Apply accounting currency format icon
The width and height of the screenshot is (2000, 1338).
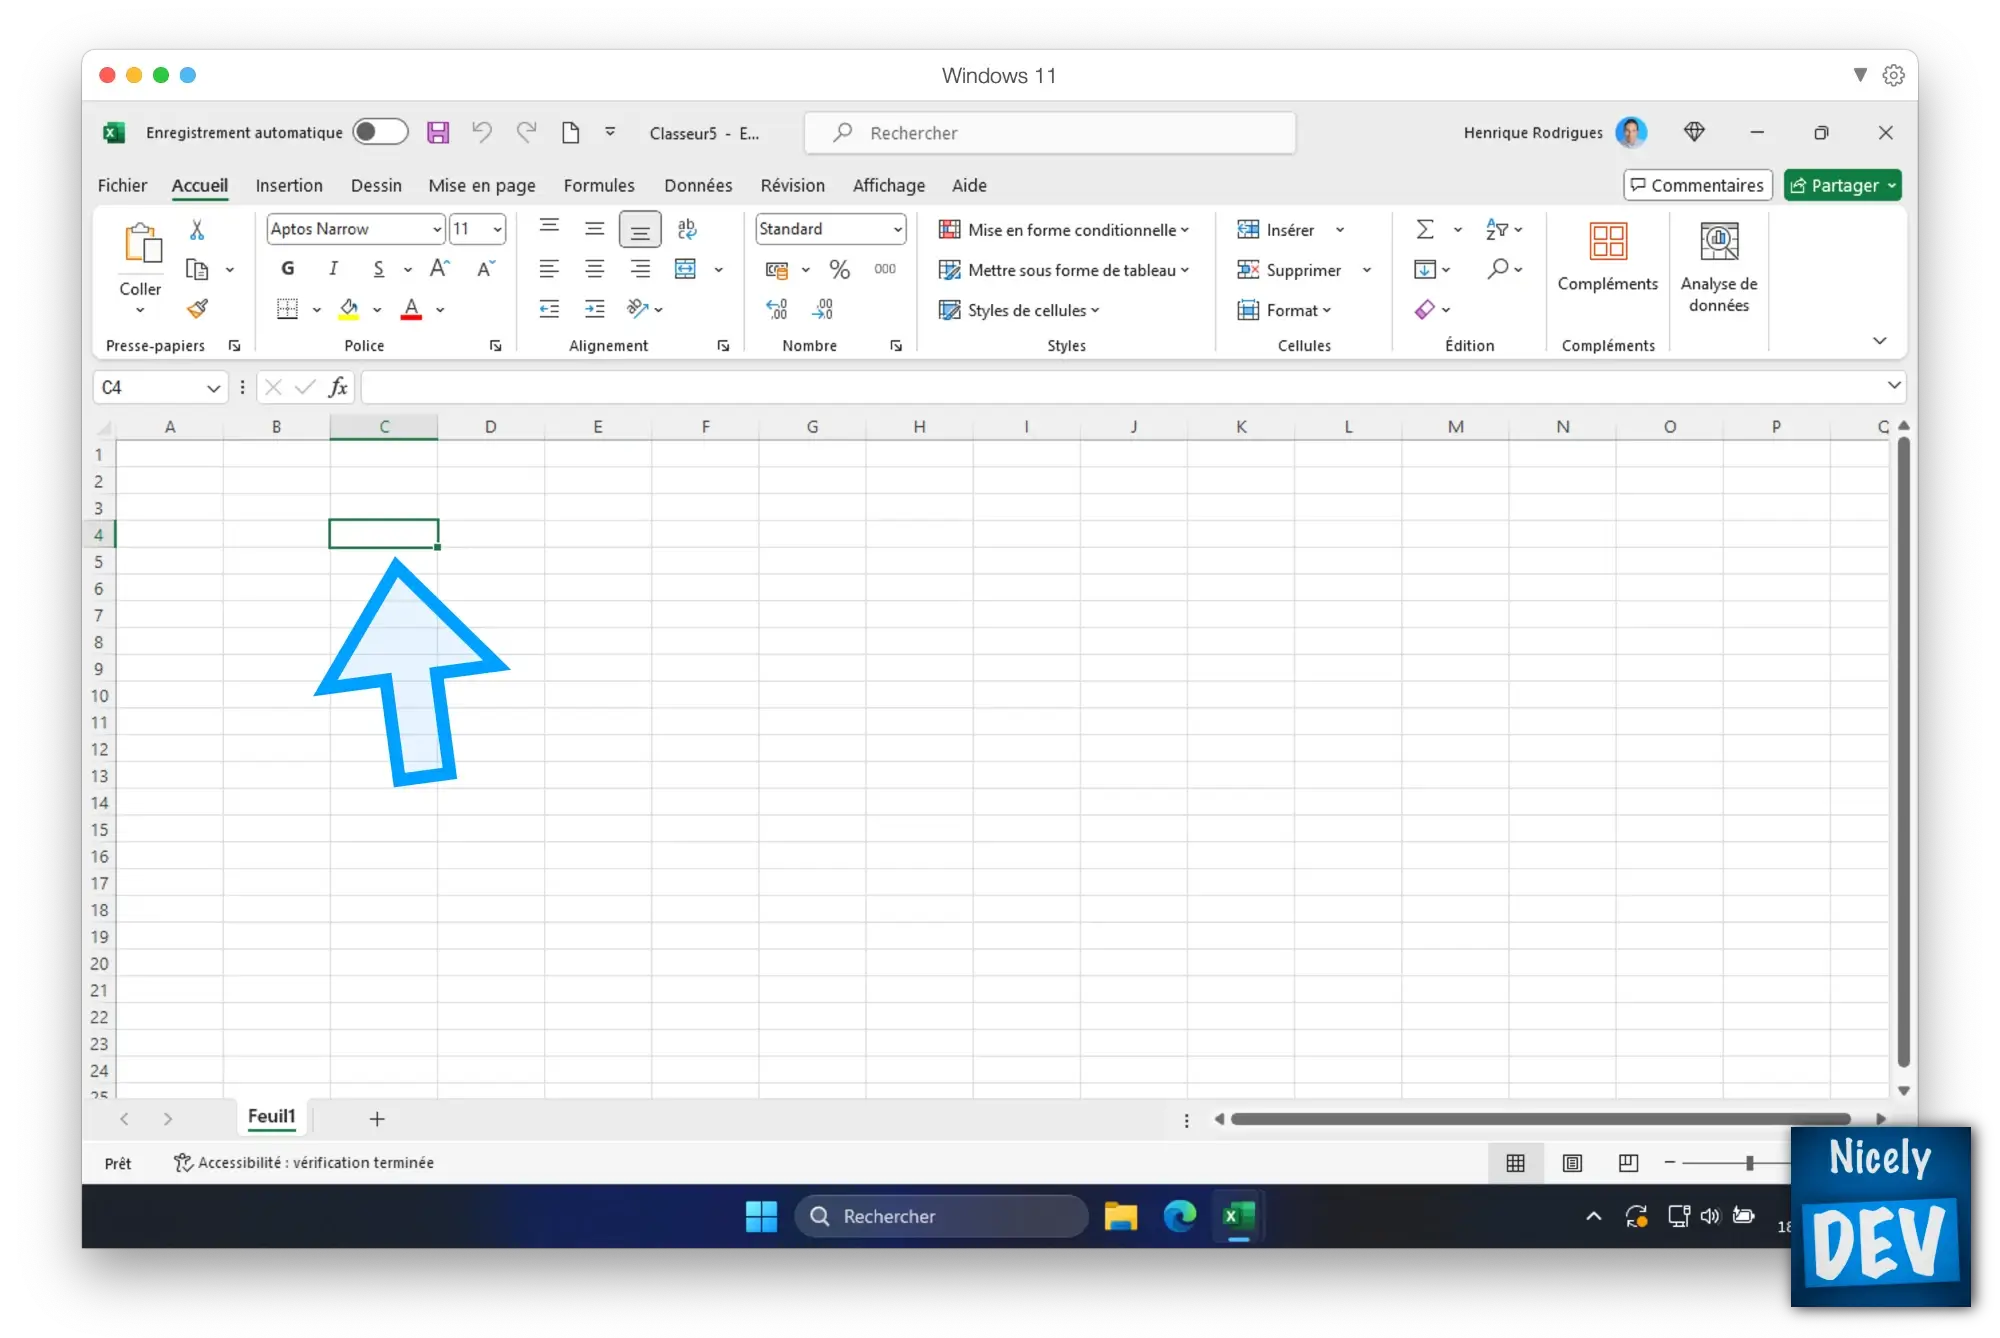(777, 269)
